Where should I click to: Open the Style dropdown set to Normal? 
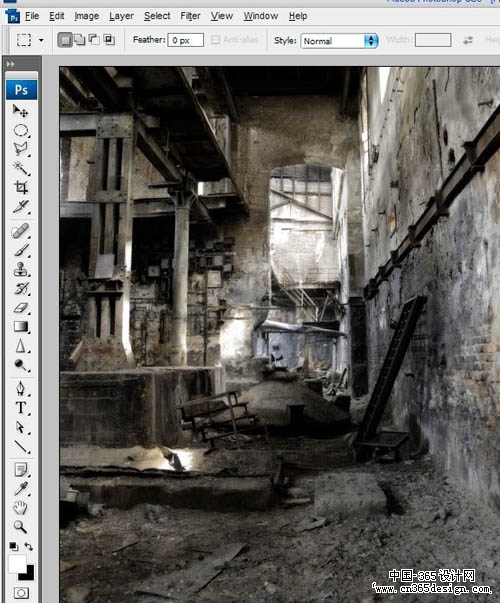(339, 41)
